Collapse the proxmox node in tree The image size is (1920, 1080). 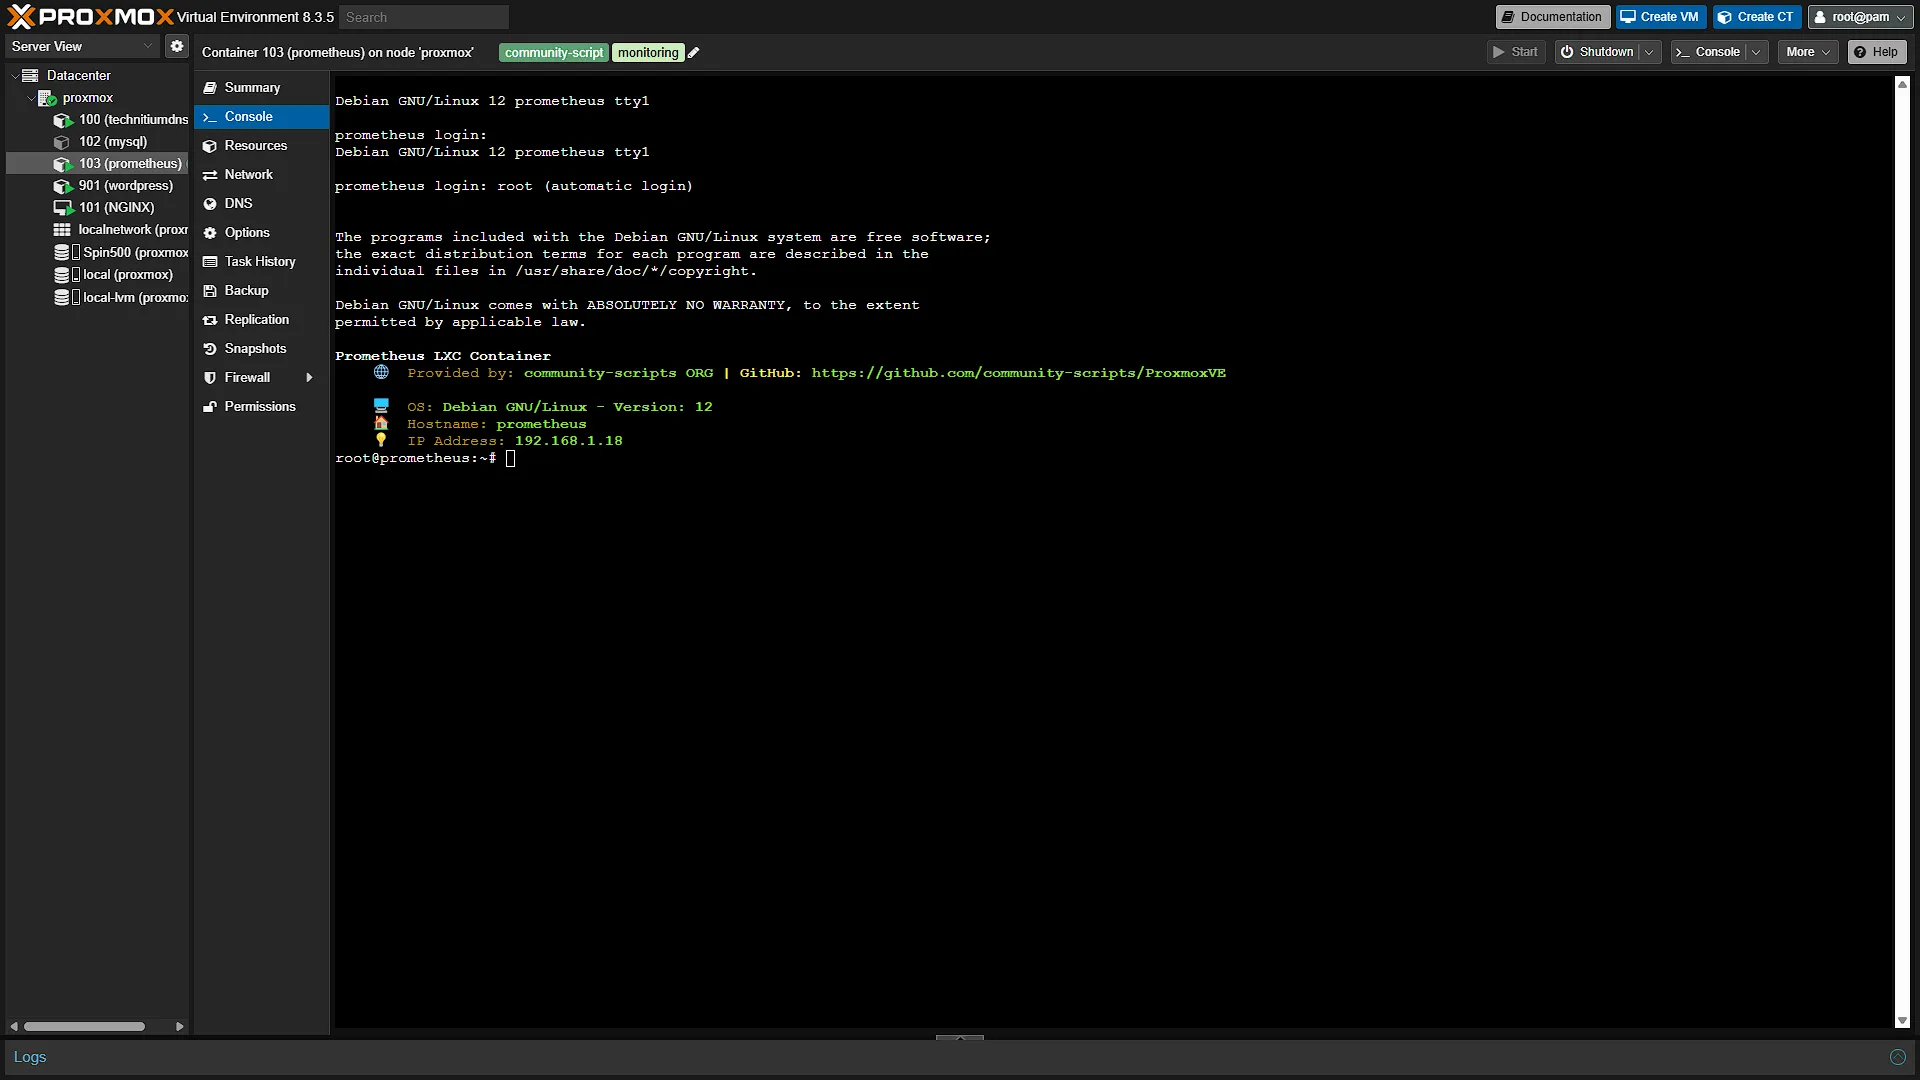pos(30,97)
